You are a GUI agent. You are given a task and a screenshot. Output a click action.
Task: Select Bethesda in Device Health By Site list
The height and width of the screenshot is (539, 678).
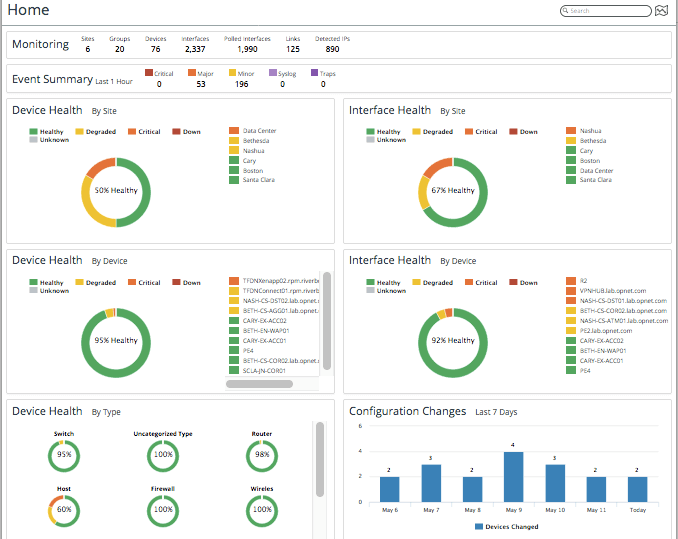[x=249, y=140]
